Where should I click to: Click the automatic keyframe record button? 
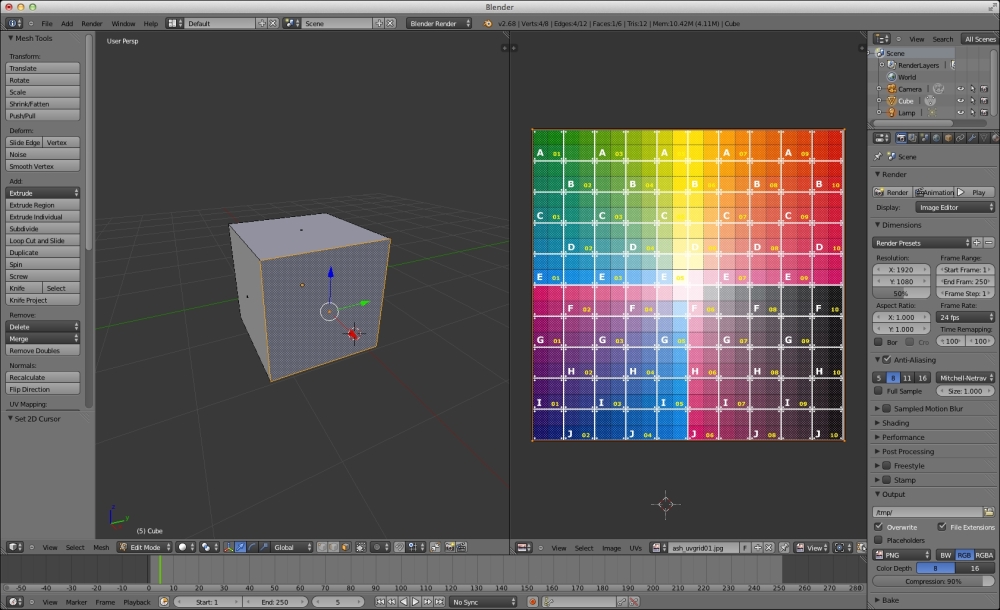tap(533, 602)
